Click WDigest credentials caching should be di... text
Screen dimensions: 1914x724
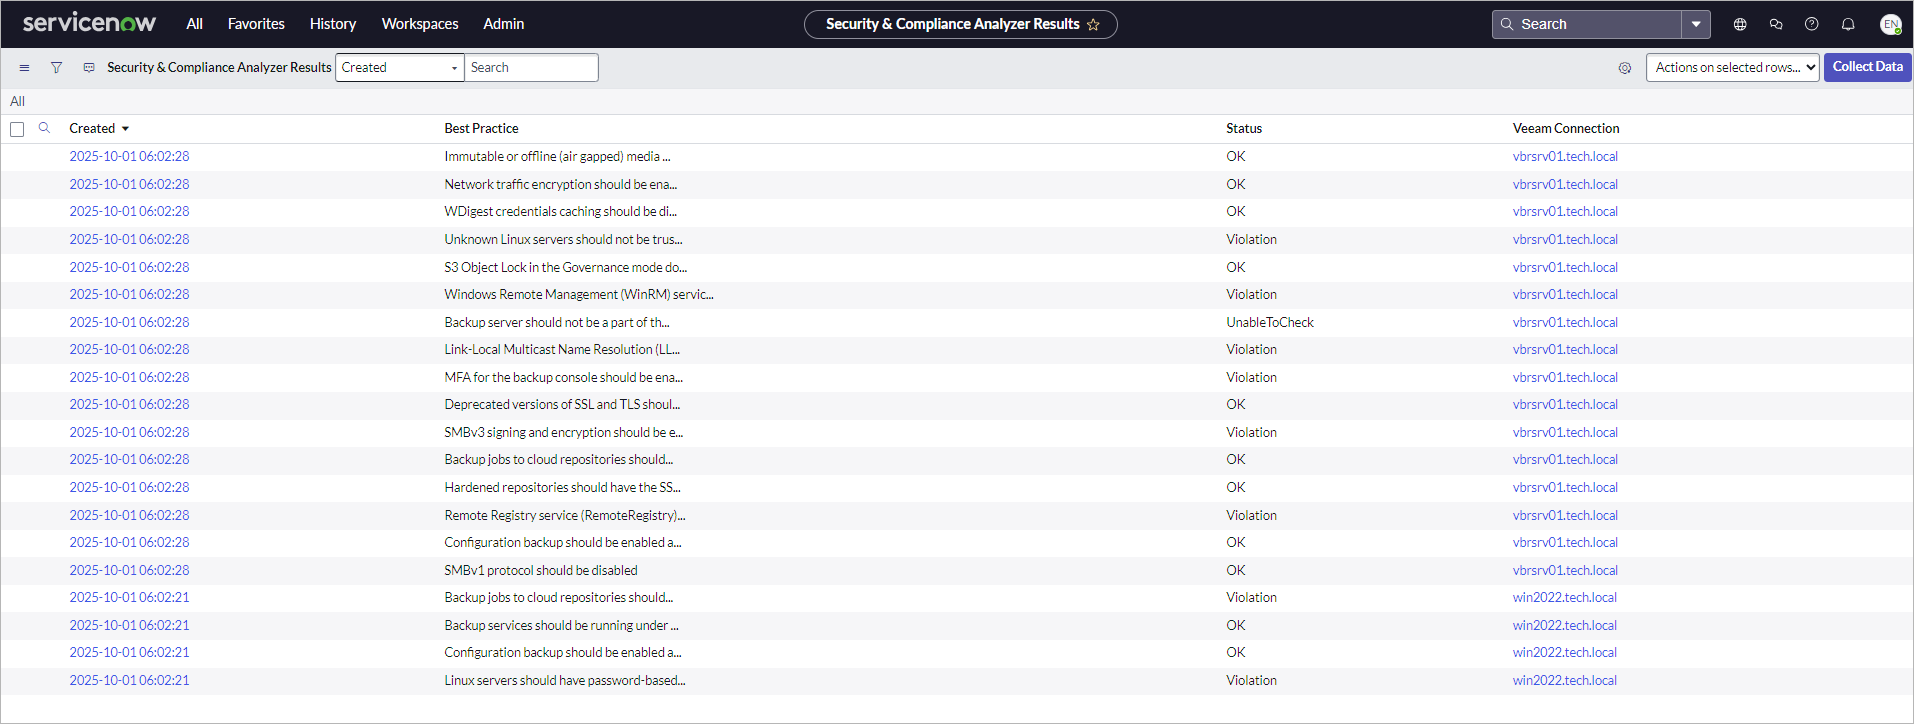point(560,211)
